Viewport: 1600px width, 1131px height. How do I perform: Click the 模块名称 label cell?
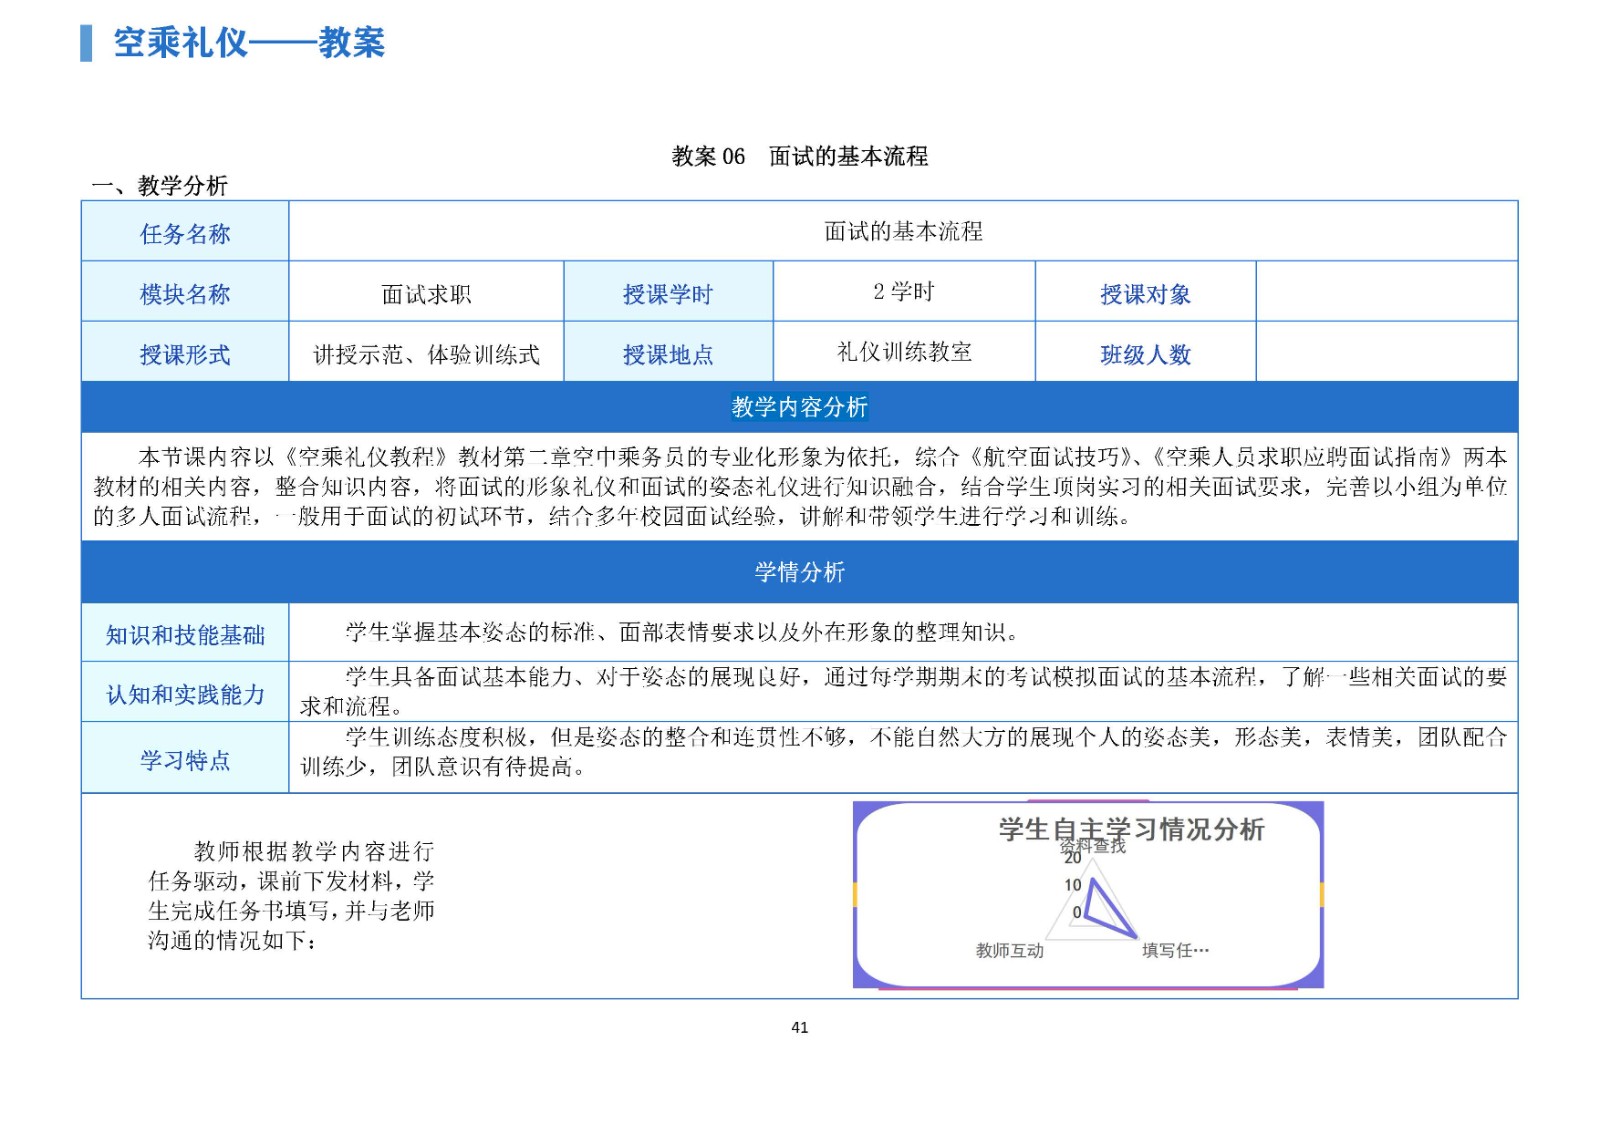click(185, 293)
